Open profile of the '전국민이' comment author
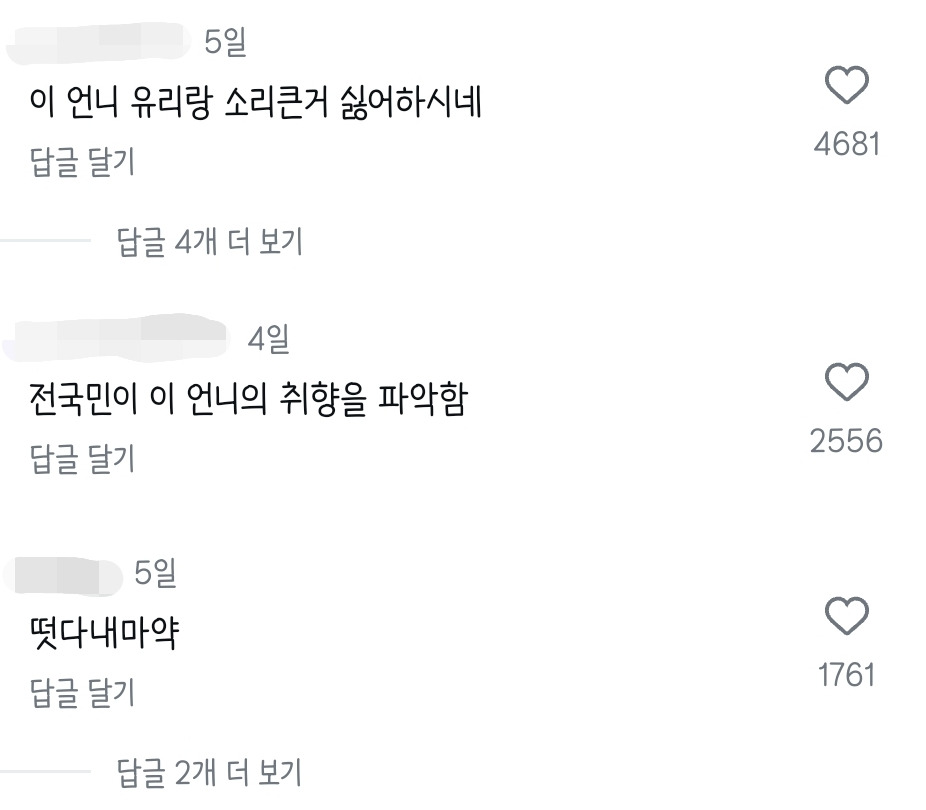 pyautogui.click(x=120, y=338)
